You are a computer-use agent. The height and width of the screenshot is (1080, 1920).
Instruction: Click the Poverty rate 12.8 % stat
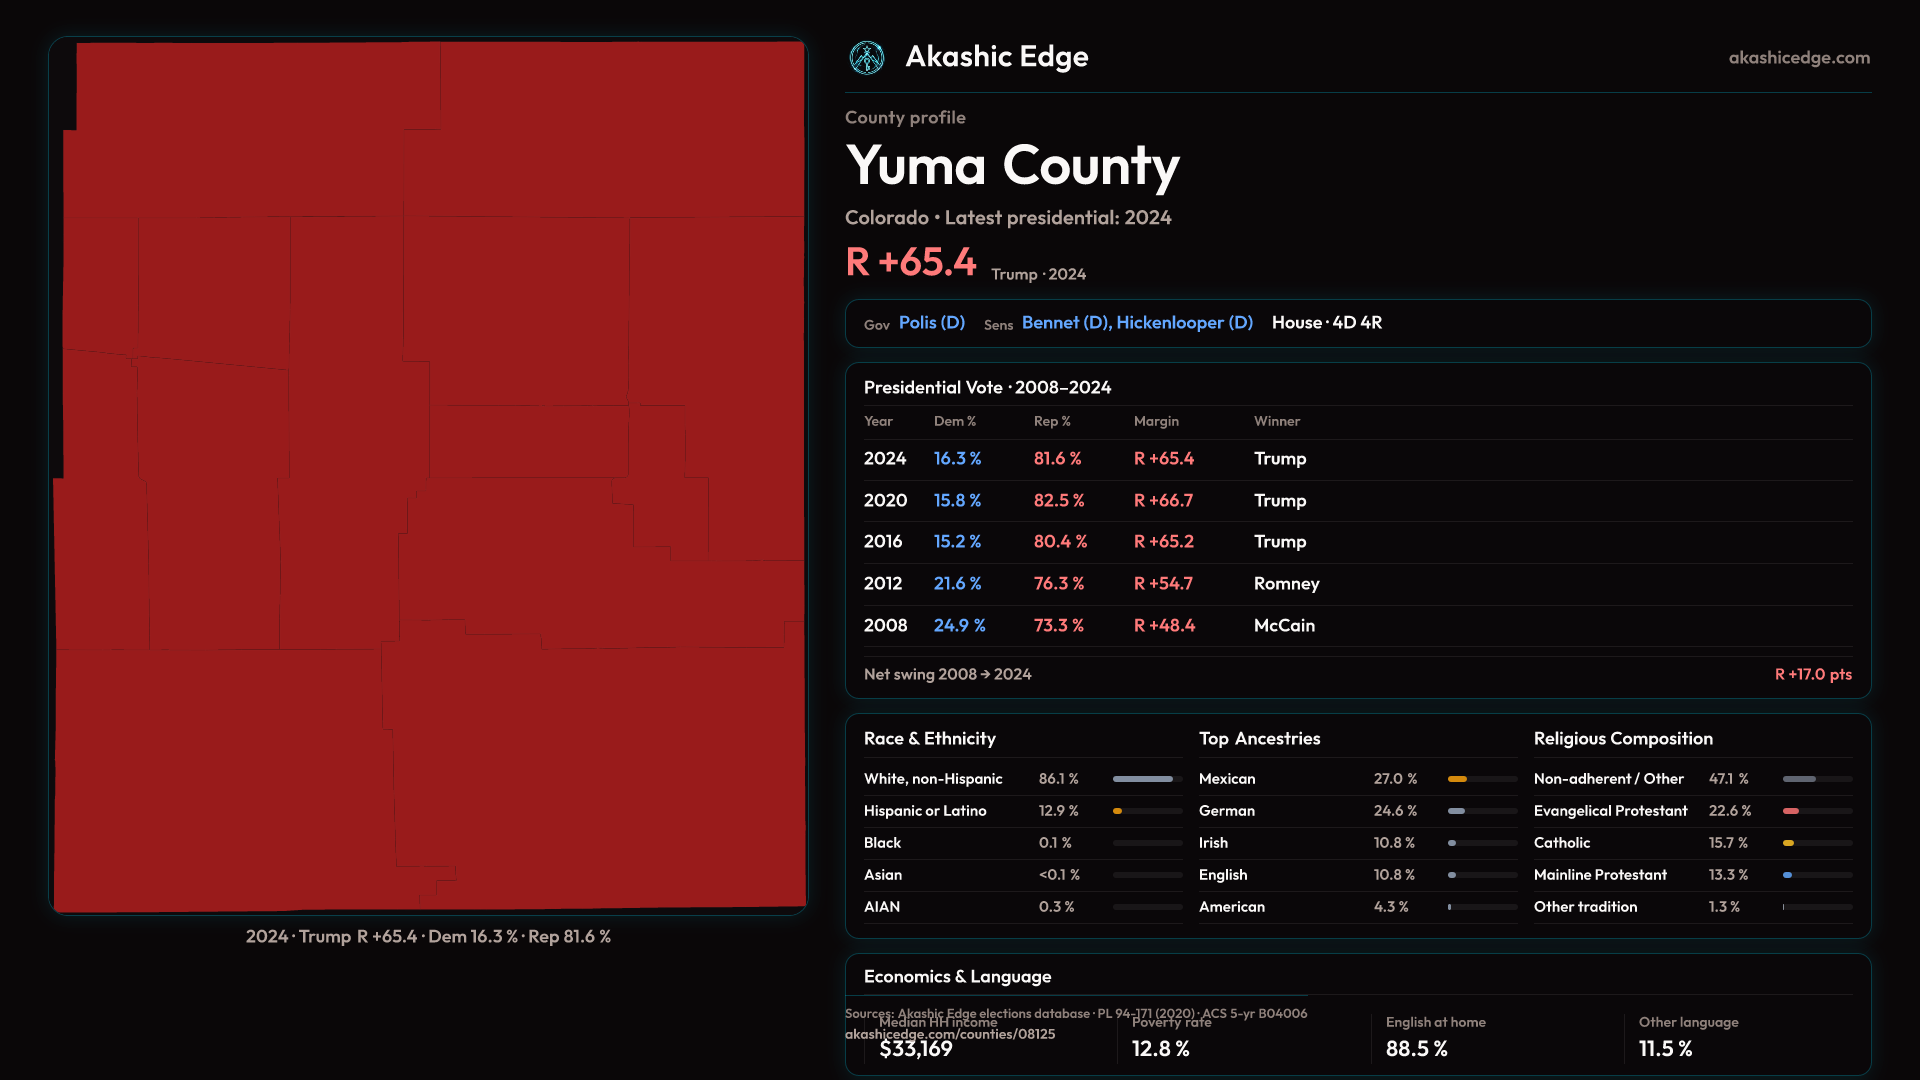[1160, 1049]
